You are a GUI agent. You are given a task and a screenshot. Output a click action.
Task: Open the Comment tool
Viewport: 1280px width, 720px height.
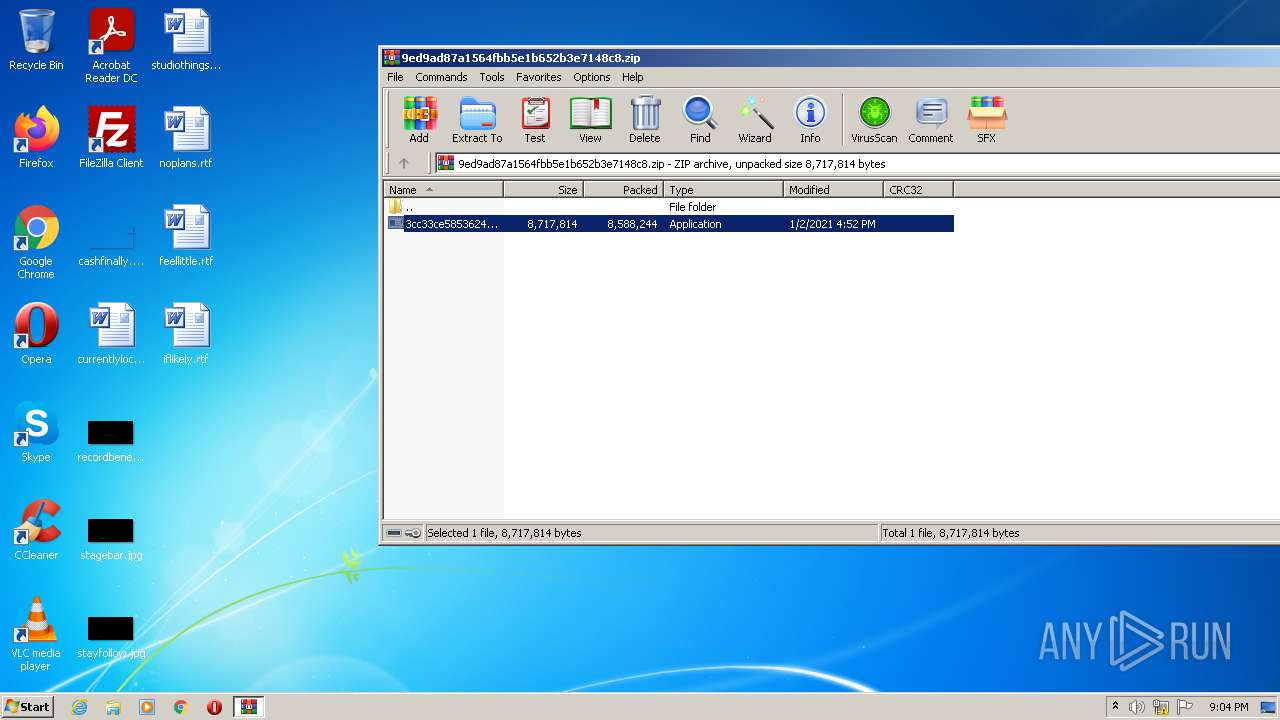click(931, 120)
